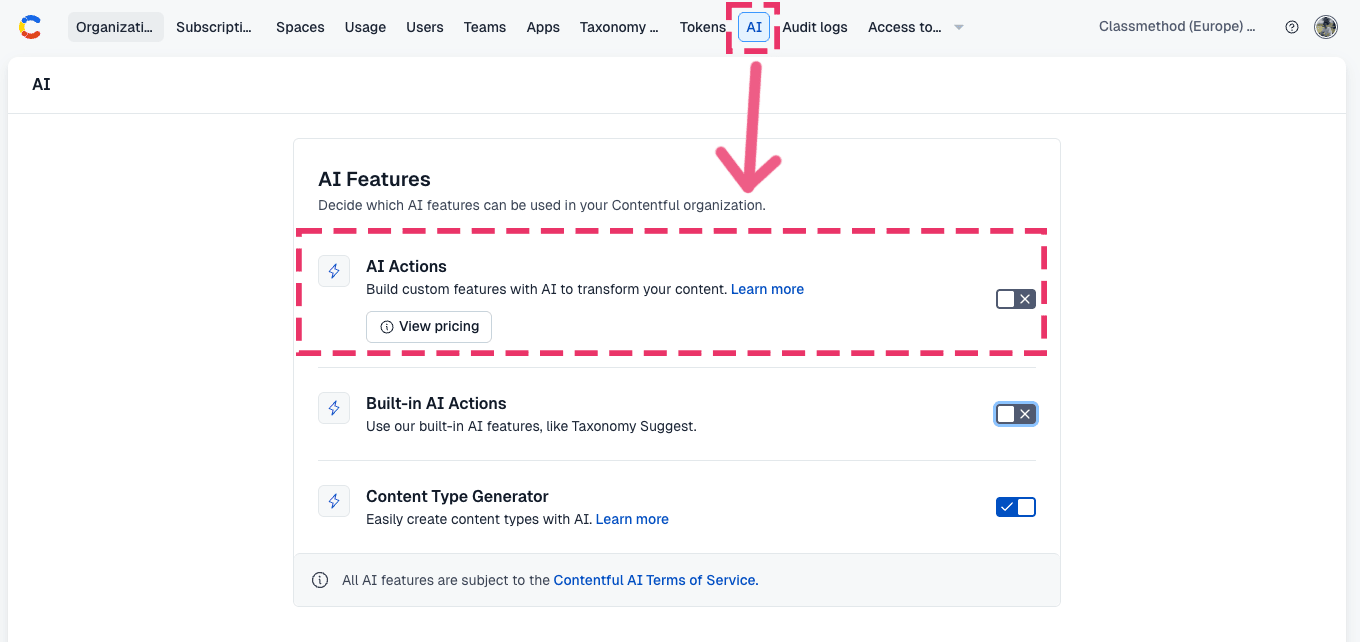Screen dimensions: 1360x642
Task: Open the Contentful AI Terms of Service link
Action: (x=656, y=580)
